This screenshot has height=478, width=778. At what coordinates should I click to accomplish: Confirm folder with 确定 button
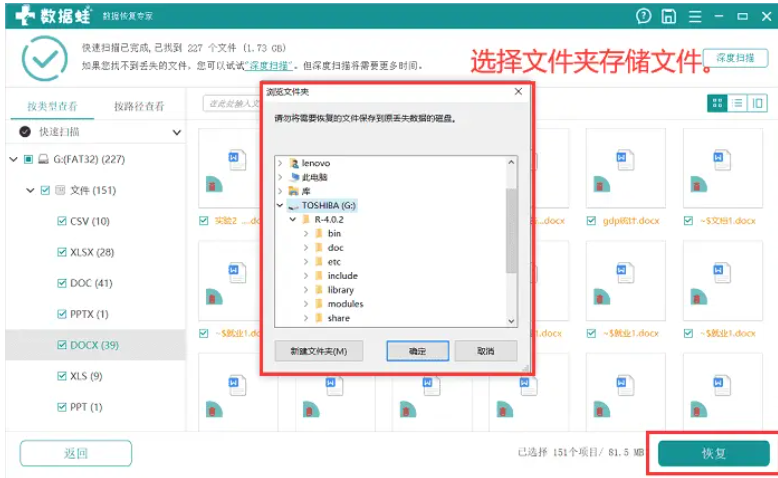(417, 351)
